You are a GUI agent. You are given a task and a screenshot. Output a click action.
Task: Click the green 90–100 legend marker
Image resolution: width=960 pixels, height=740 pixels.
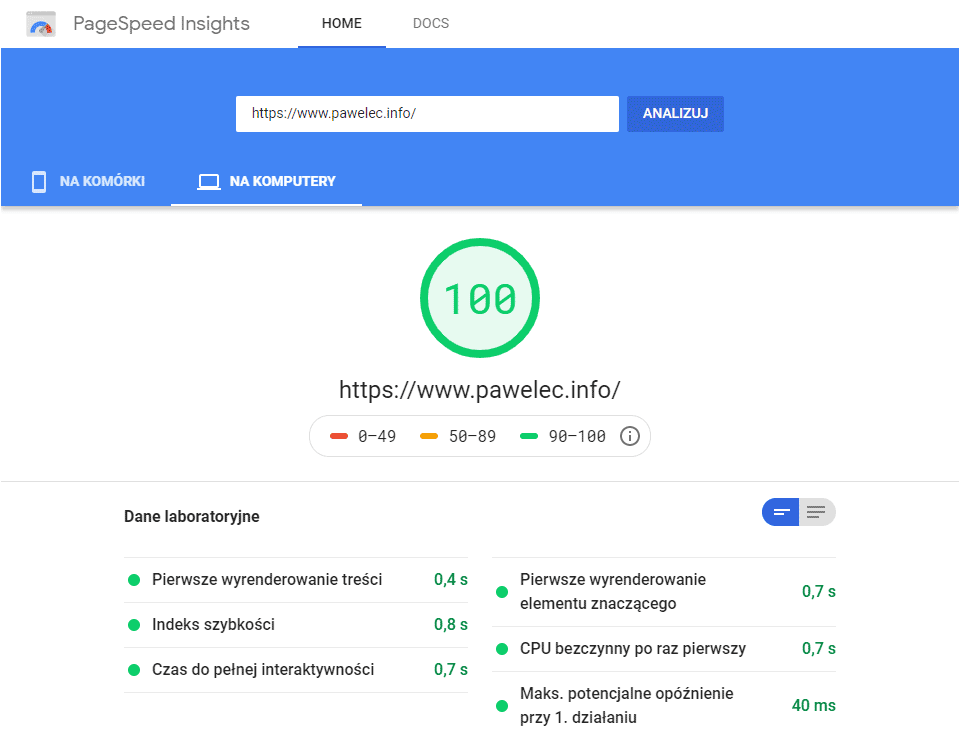(528, 436)
